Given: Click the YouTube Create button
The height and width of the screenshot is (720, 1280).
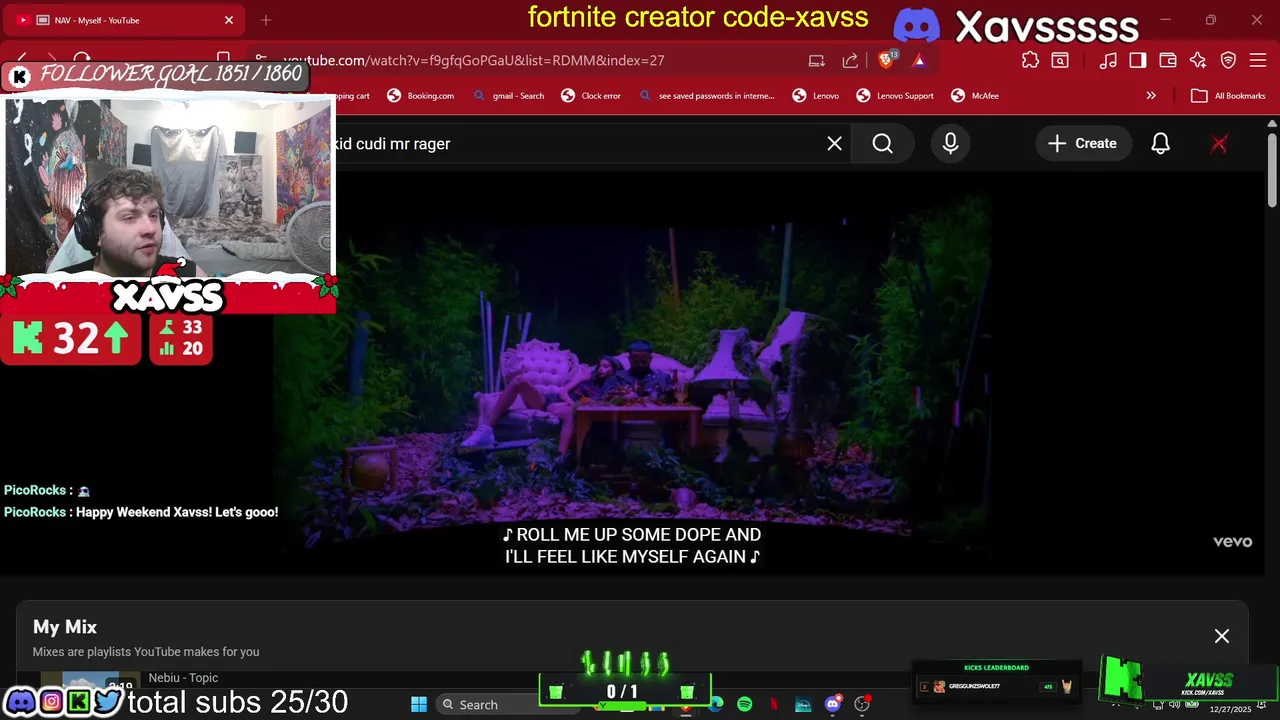Looking at the screenshot, I should coord(1082,143).
